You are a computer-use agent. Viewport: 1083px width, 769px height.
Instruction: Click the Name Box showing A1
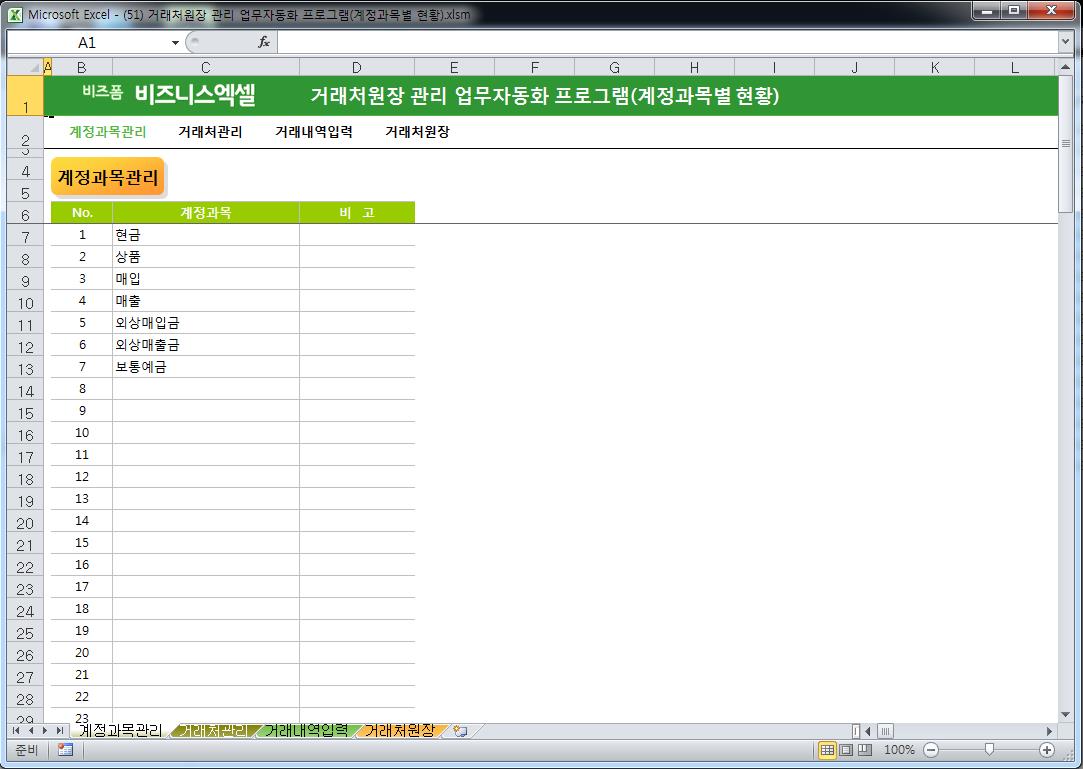click(88, 43)
